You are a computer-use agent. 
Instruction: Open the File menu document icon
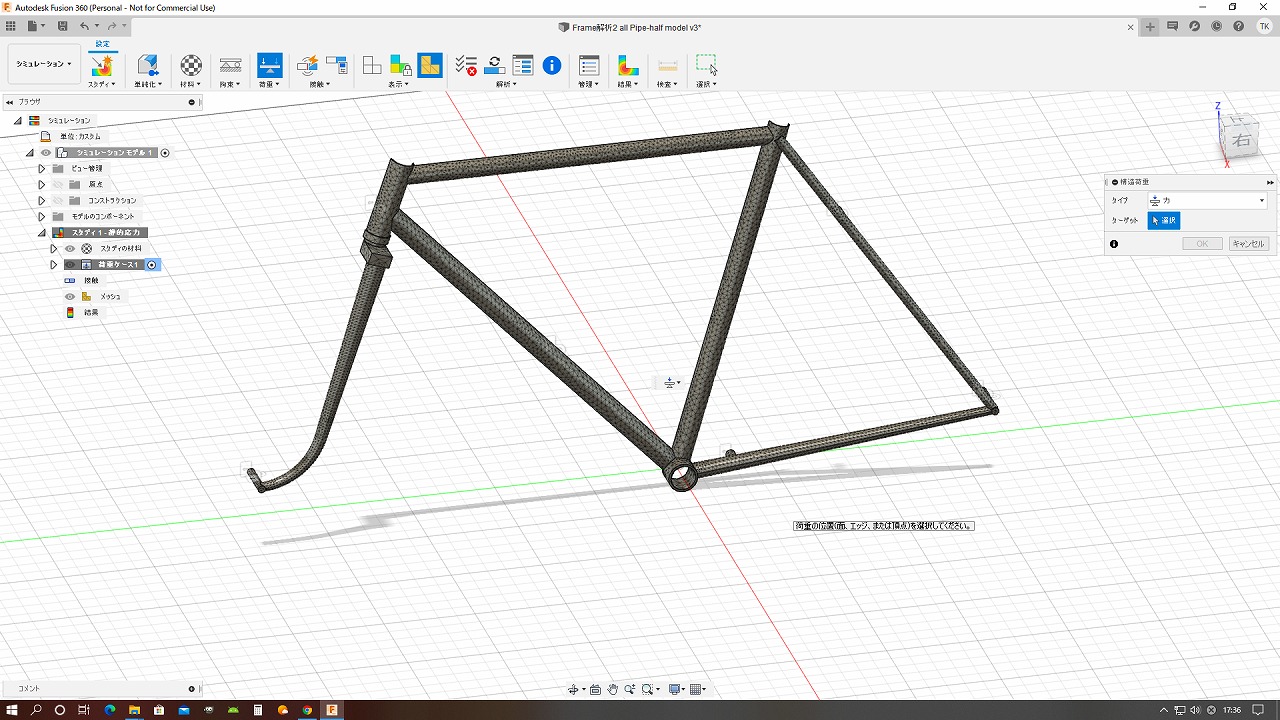[35, 26]
